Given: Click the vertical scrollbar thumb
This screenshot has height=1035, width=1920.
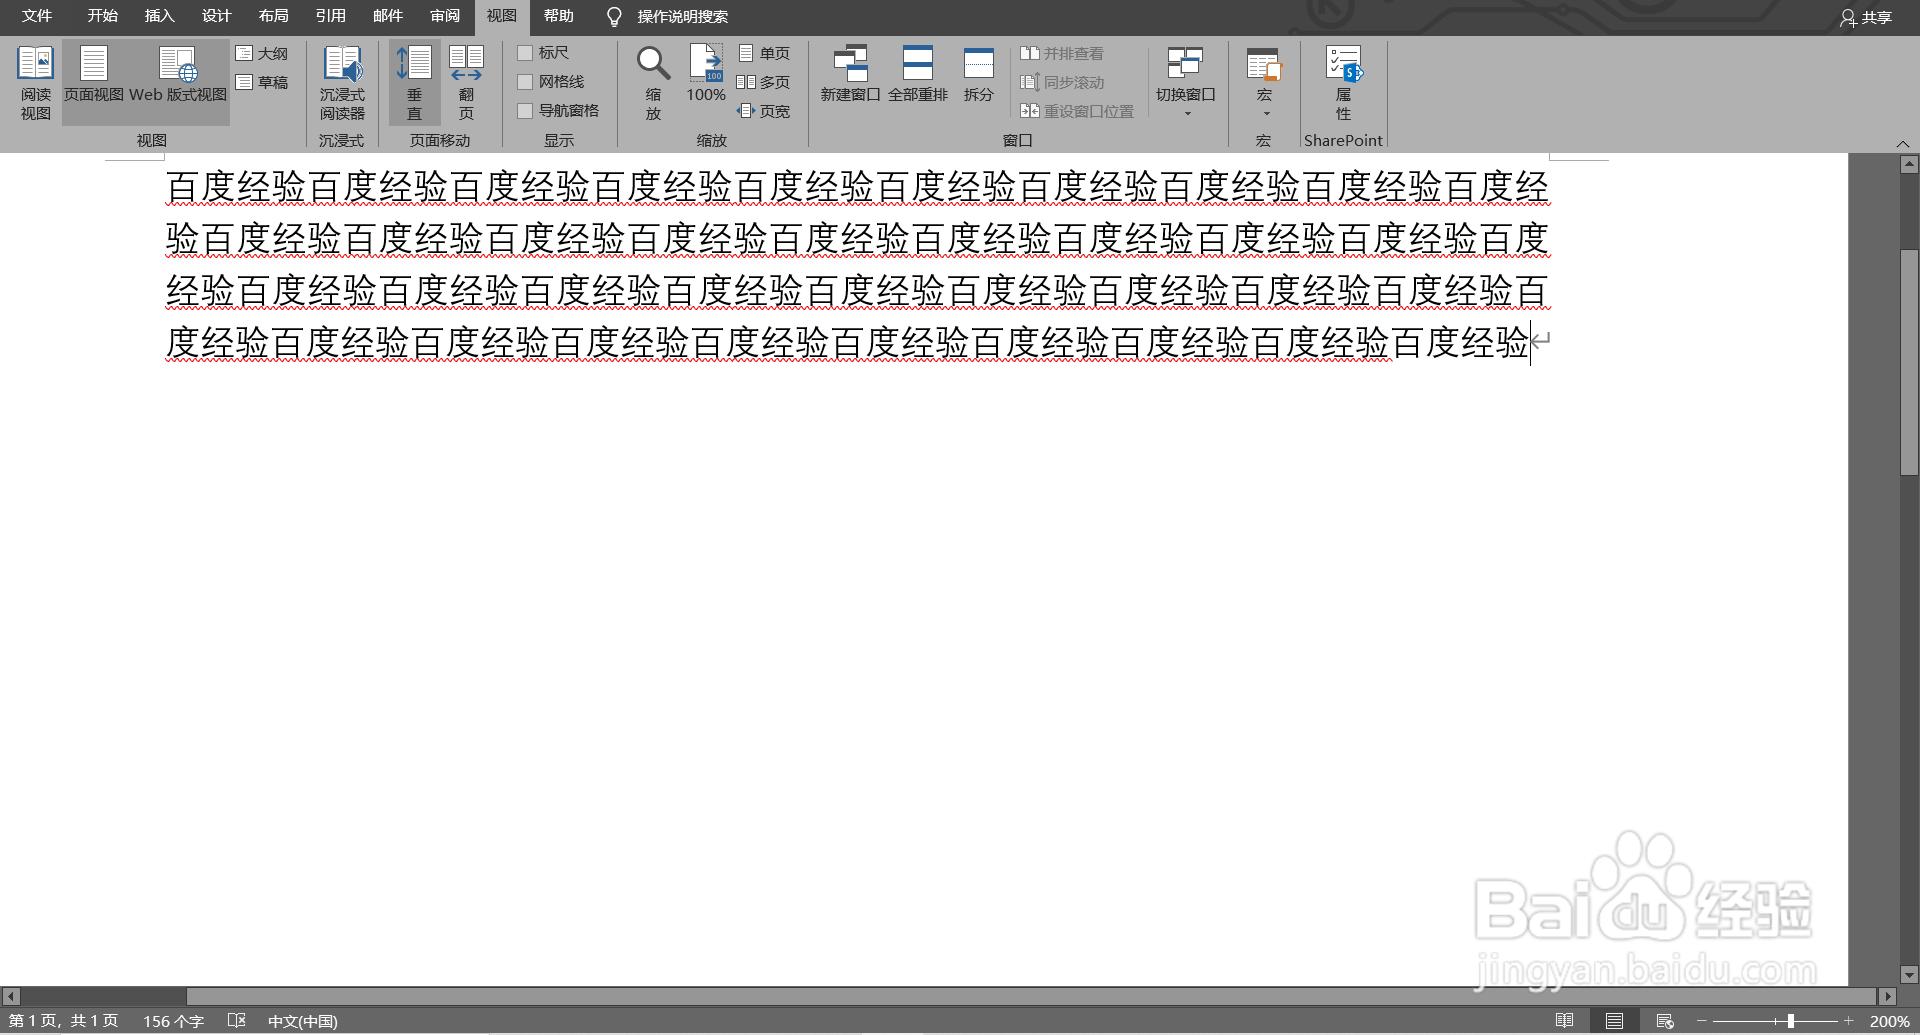Looking at the screenshot, I should click(1909, 362).
